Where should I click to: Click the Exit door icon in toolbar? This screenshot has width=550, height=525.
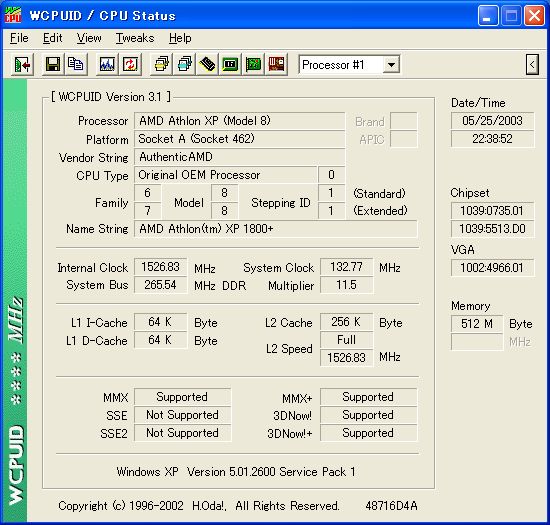tap(22, 65)
